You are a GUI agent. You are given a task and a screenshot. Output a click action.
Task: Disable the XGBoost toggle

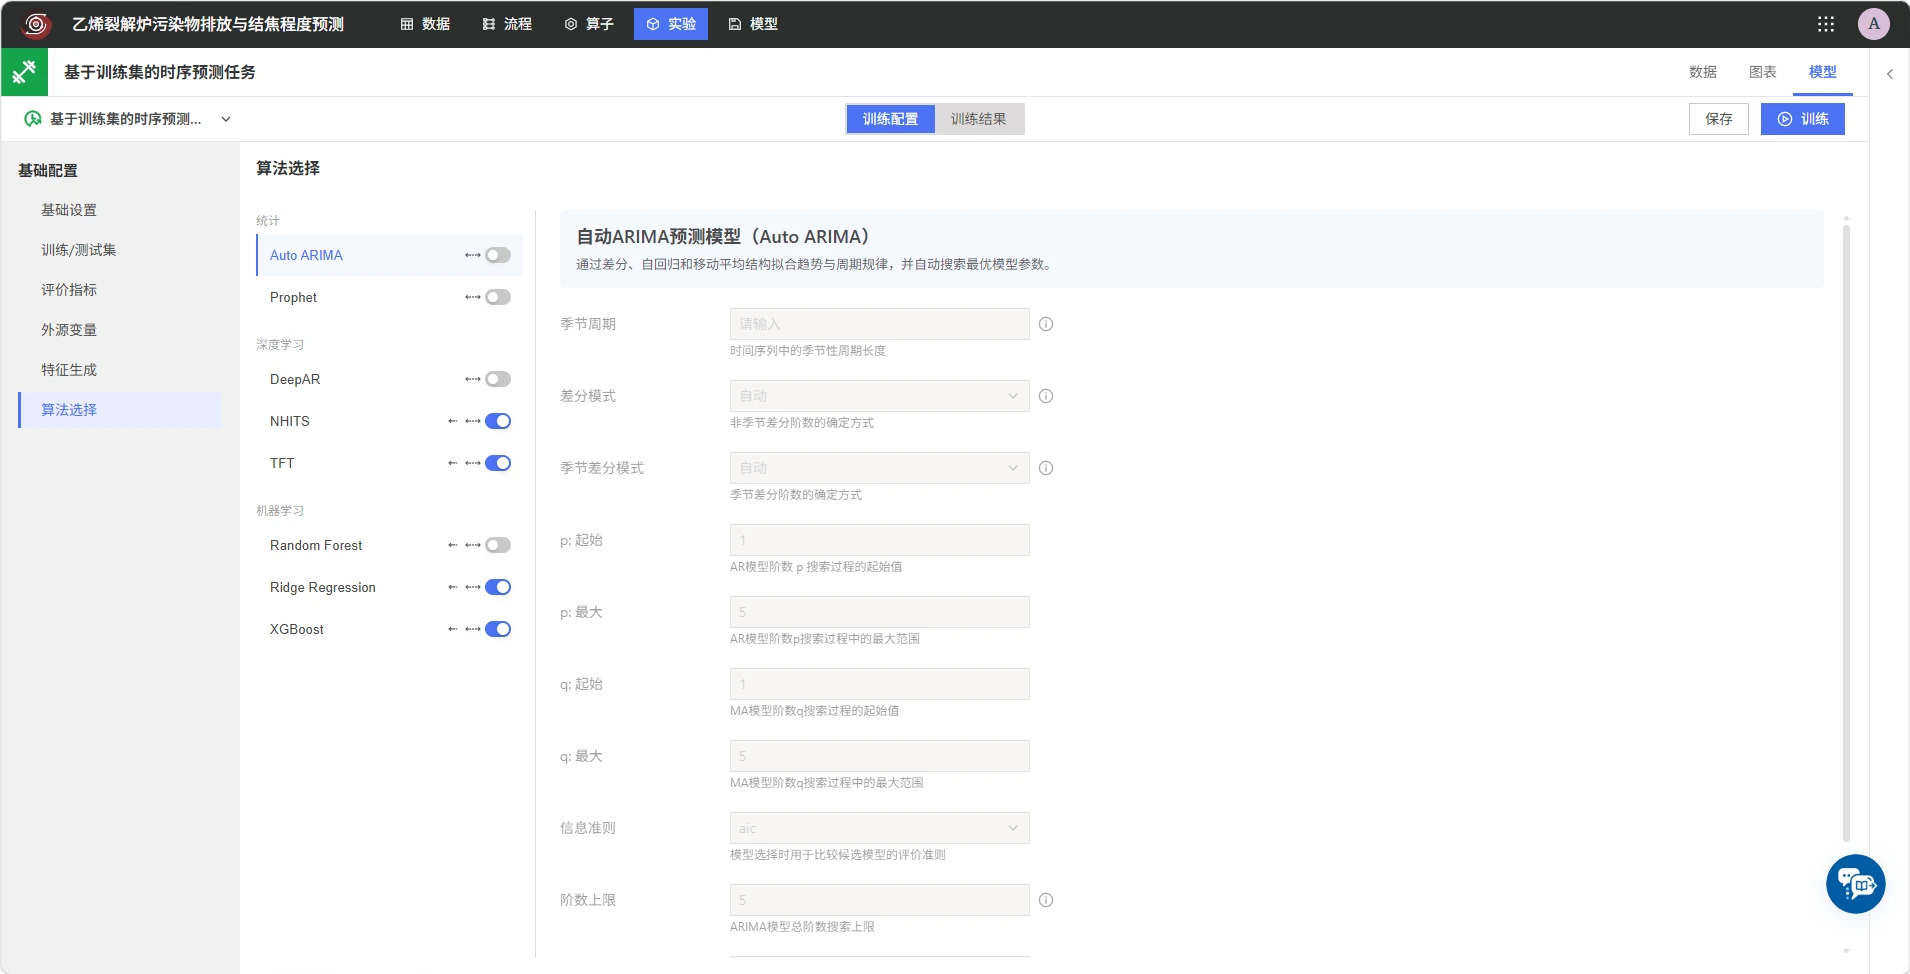[498, 629]
